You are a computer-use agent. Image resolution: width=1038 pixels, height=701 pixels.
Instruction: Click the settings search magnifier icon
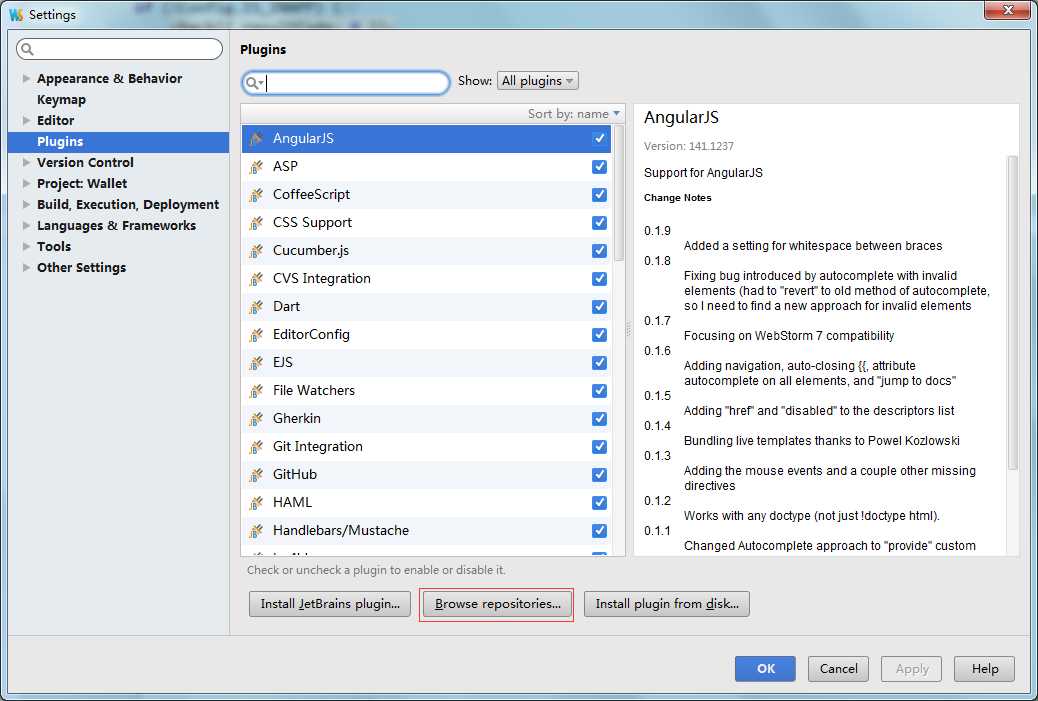[x=28, y=49]
